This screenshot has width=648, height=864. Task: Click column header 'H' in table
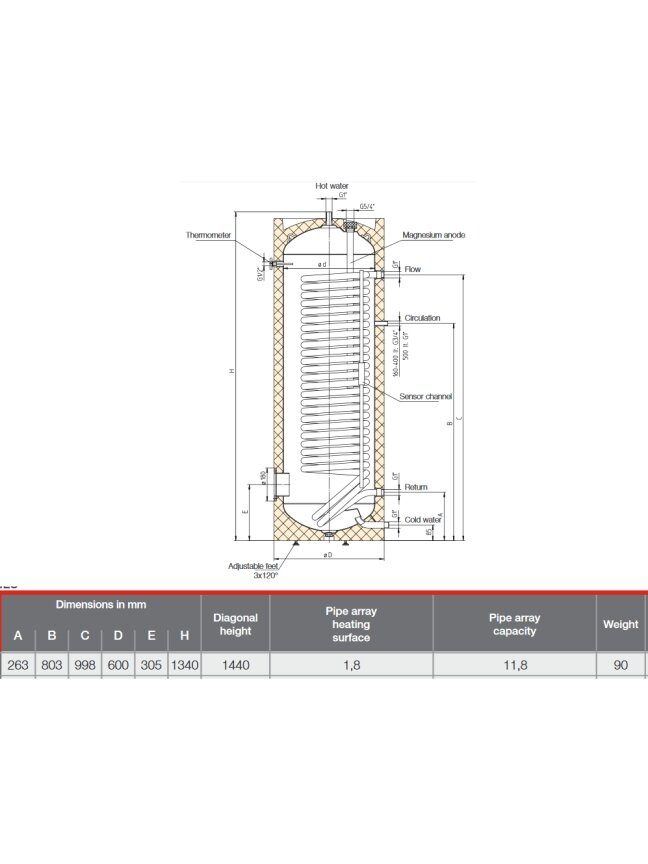(185, 635)
